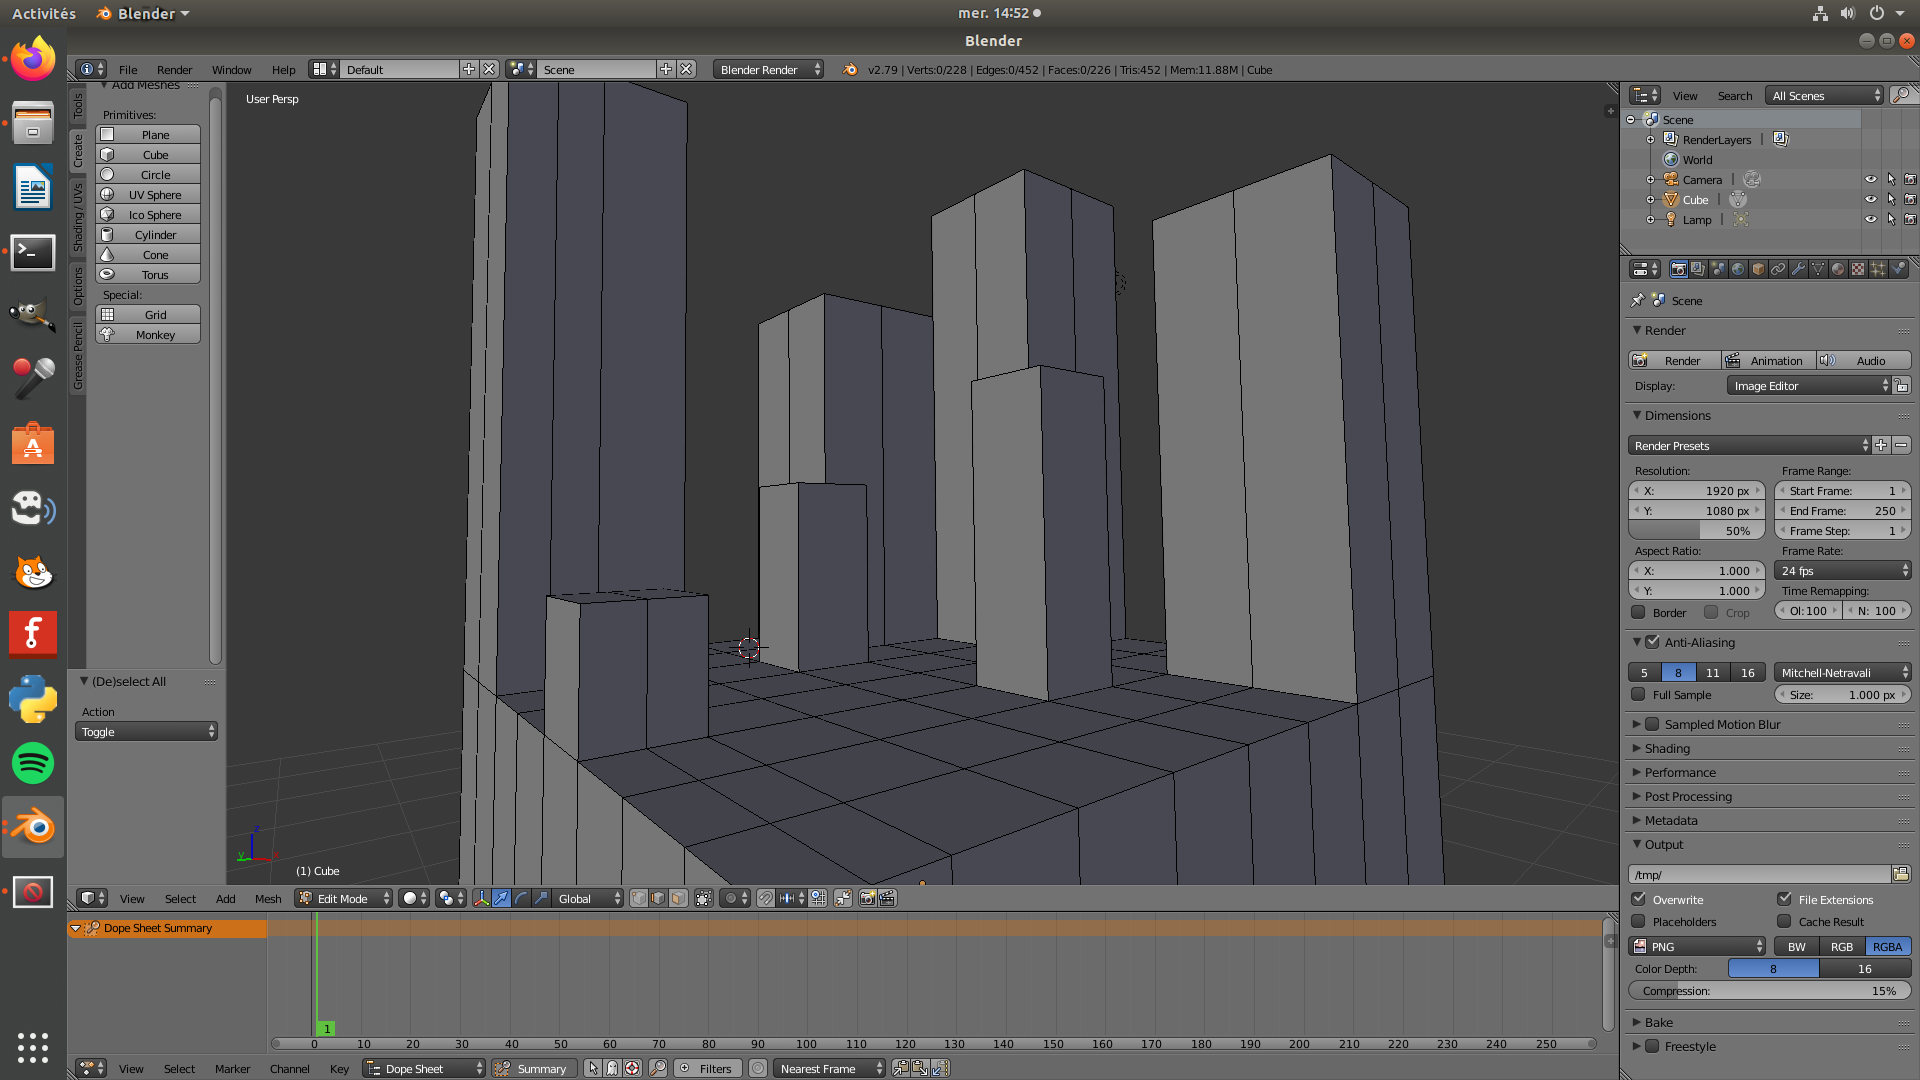Screen dimensions: 1920x1080
Task: Switch to face select mode
Action: click(x=678, y=898)
